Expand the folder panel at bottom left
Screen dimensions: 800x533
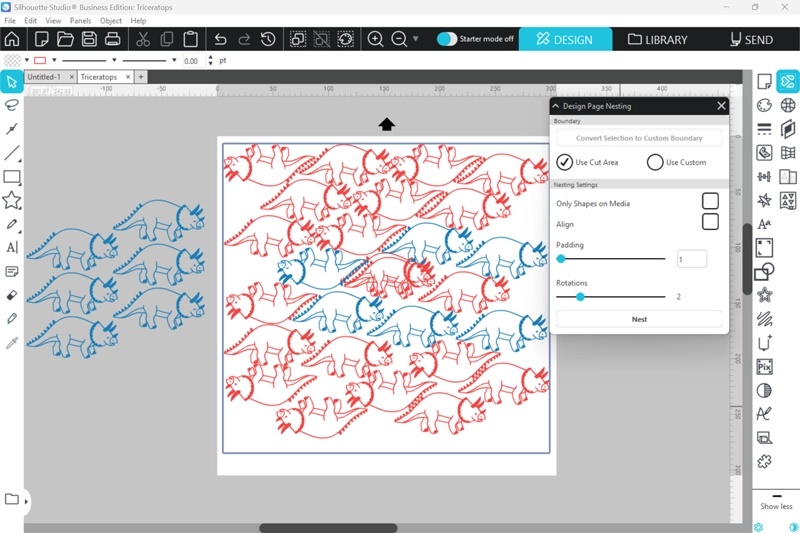(26, 500)
